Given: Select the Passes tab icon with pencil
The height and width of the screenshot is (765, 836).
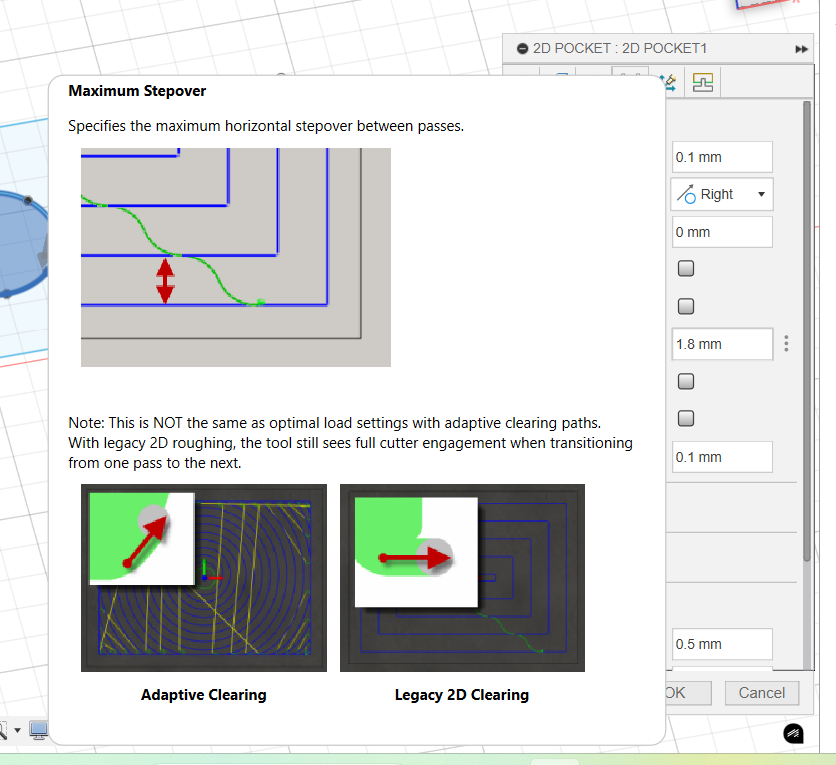Looking at the screenshot, I should pos(669,83).
